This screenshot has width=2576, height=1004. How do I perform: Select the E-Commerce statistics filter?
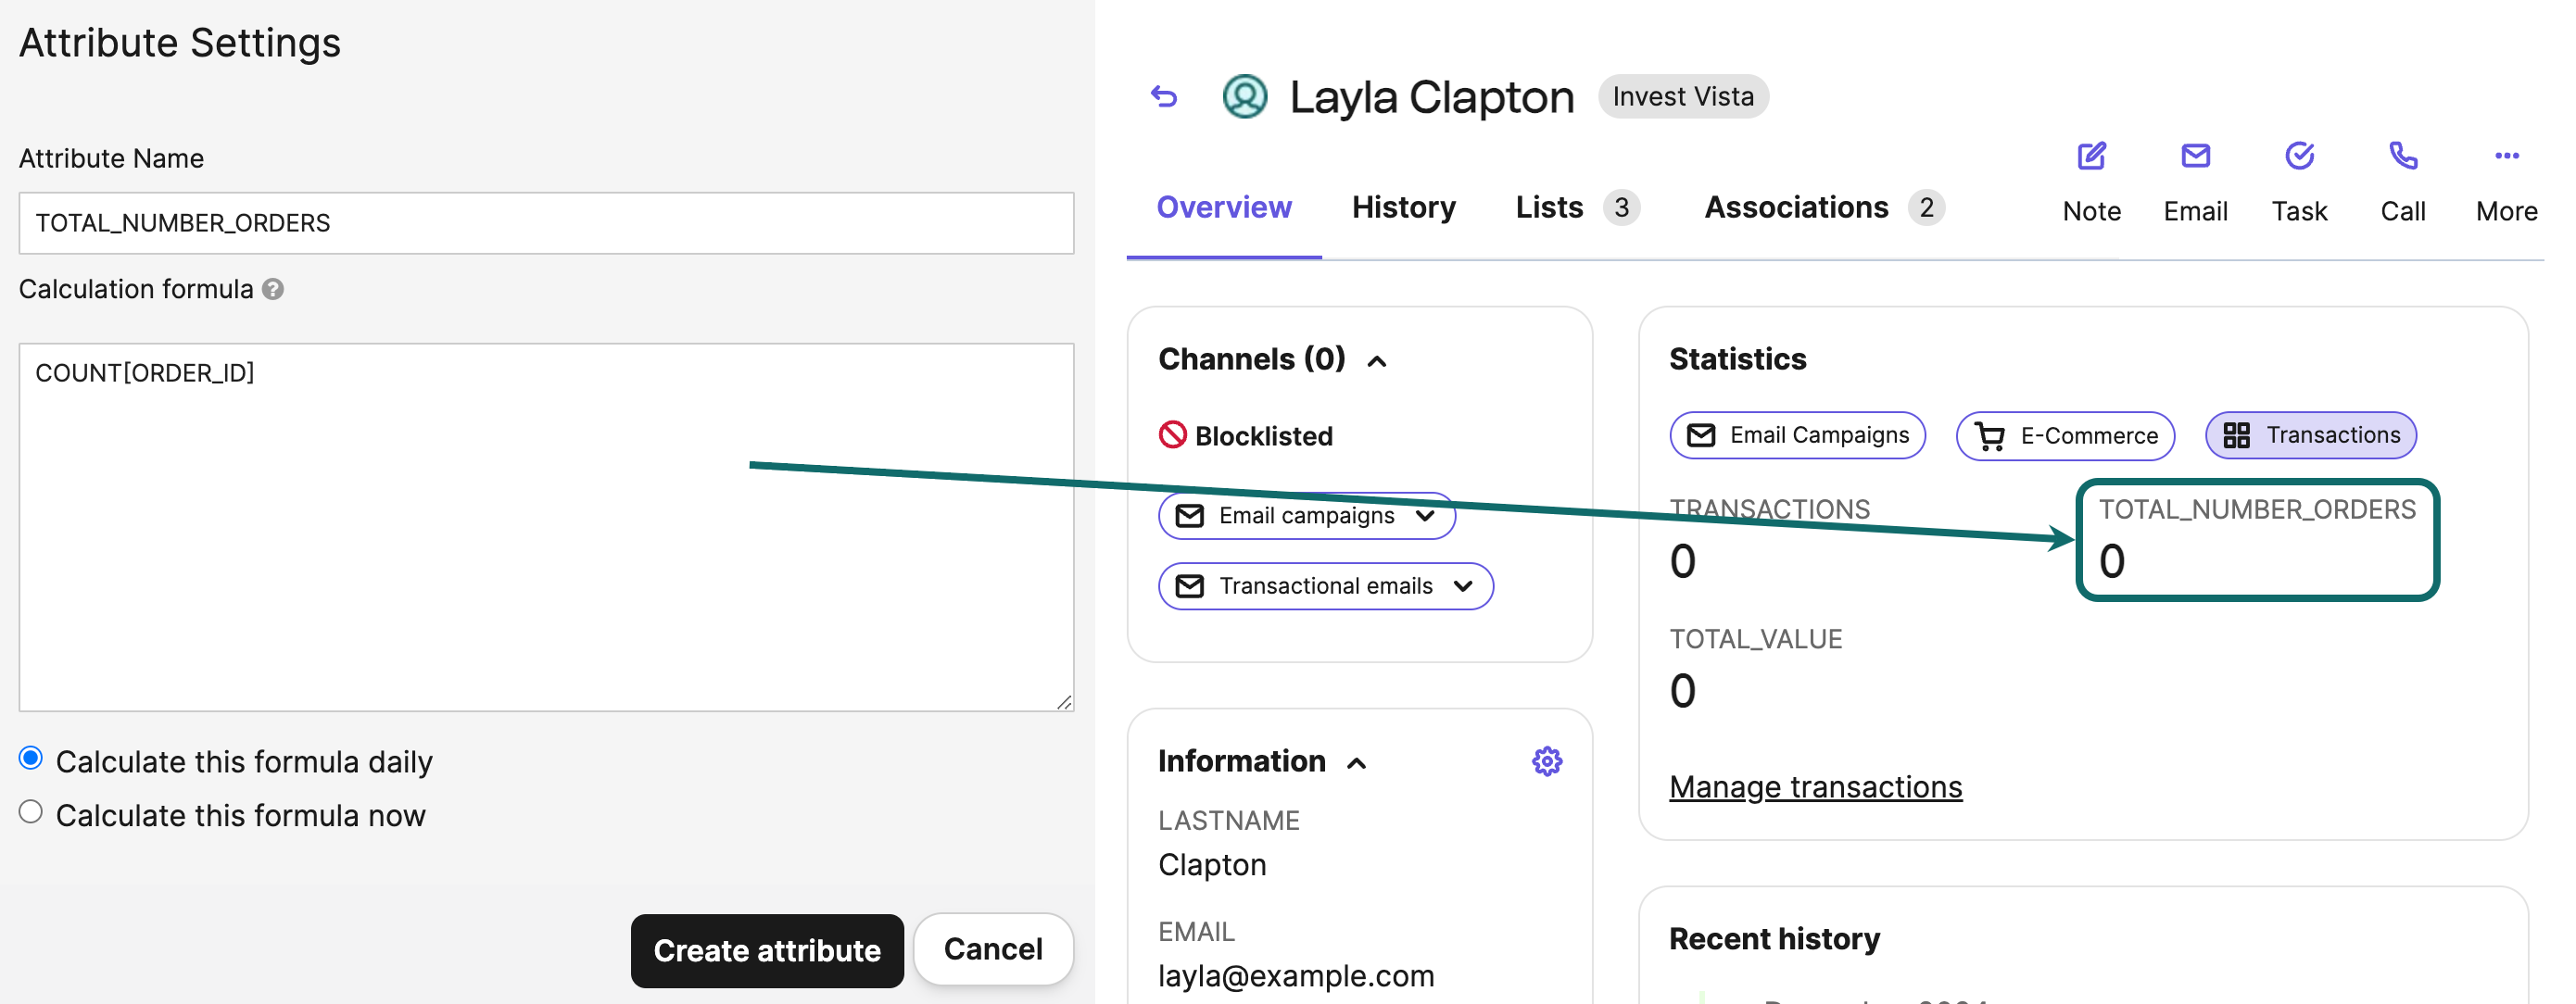[2065, 436]
